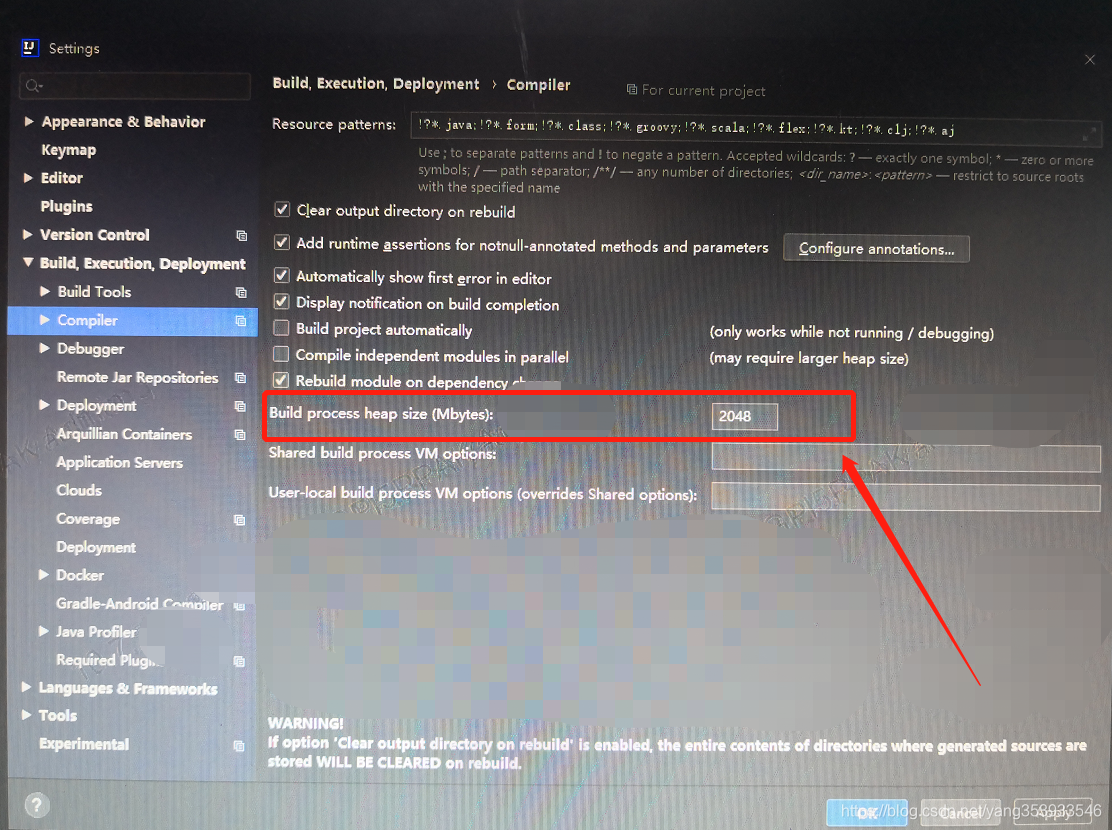The image size is (1112, 830).
Task: Click expand icon in Resource patterns field
Action: 1089,133
